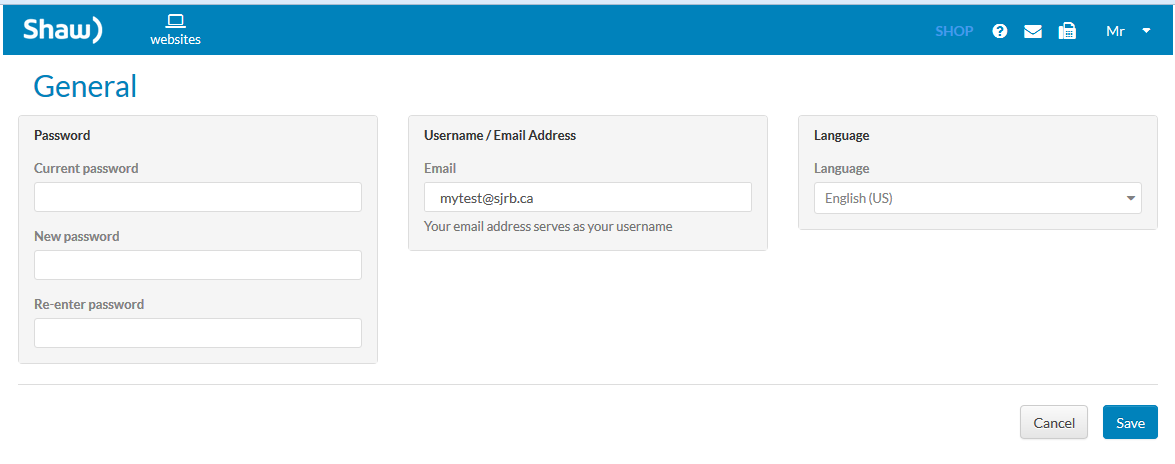Viewport: 1175px width, 464px height.
Task: Click the Language dropdown arrow
Action: (1130, 199)
